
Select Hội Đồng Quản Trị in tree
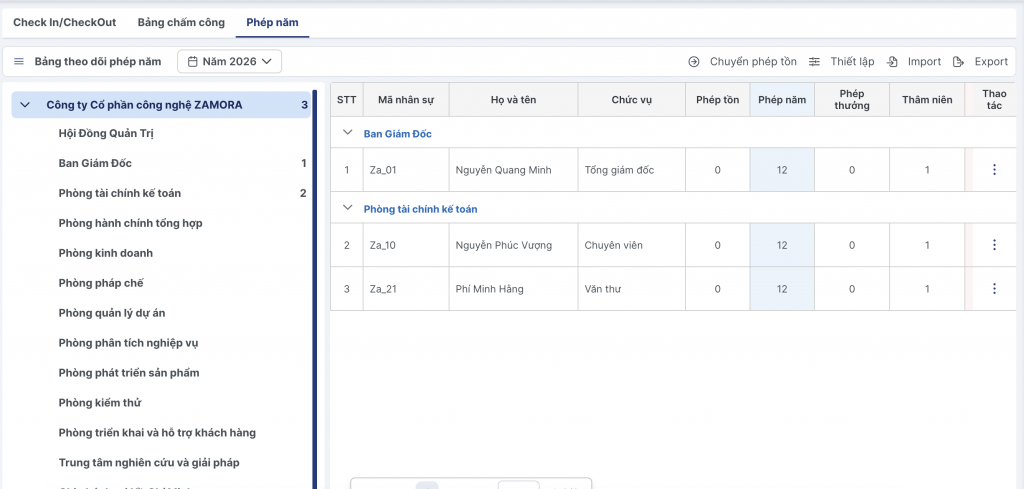pyautogui.click(x=106, y=133)
